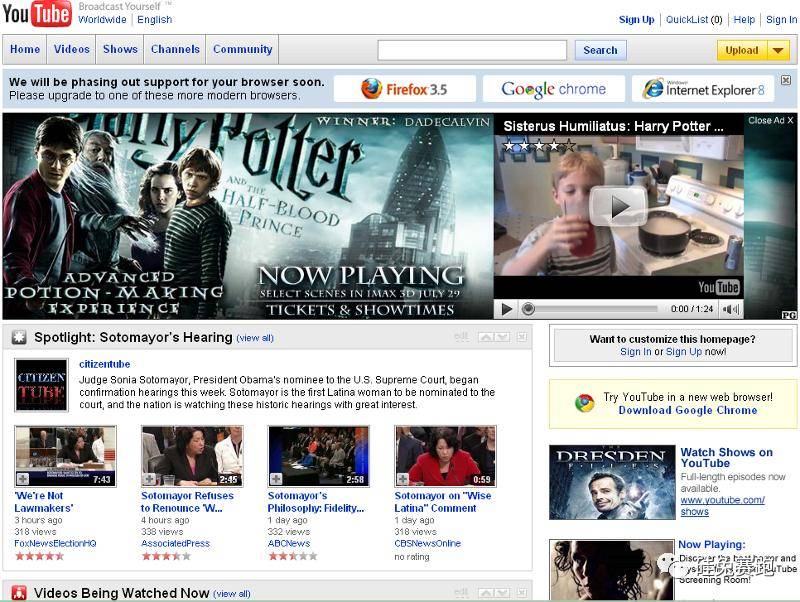Add Sotomayor's Philosophy video to QuickList
Screen dimensions: 800x602
(x=276, y=479)
